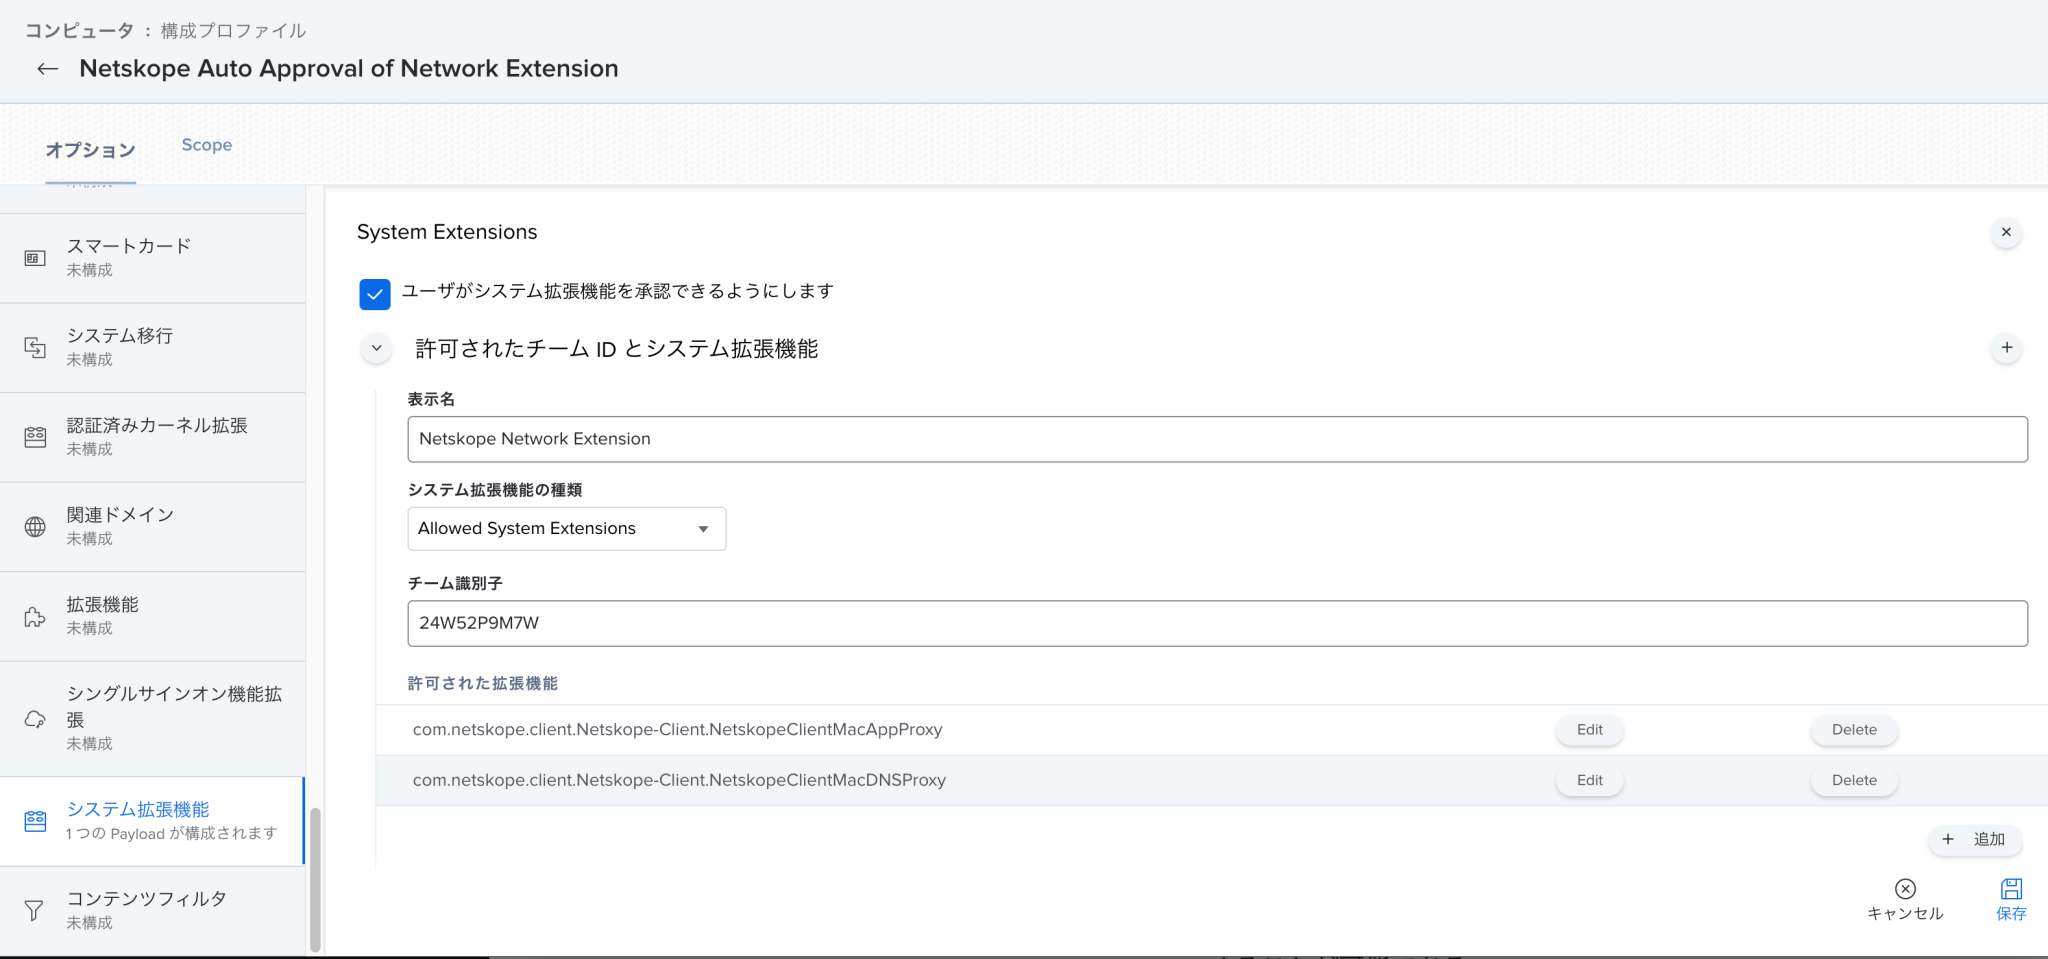Select the オプション tab

[90, 150]
